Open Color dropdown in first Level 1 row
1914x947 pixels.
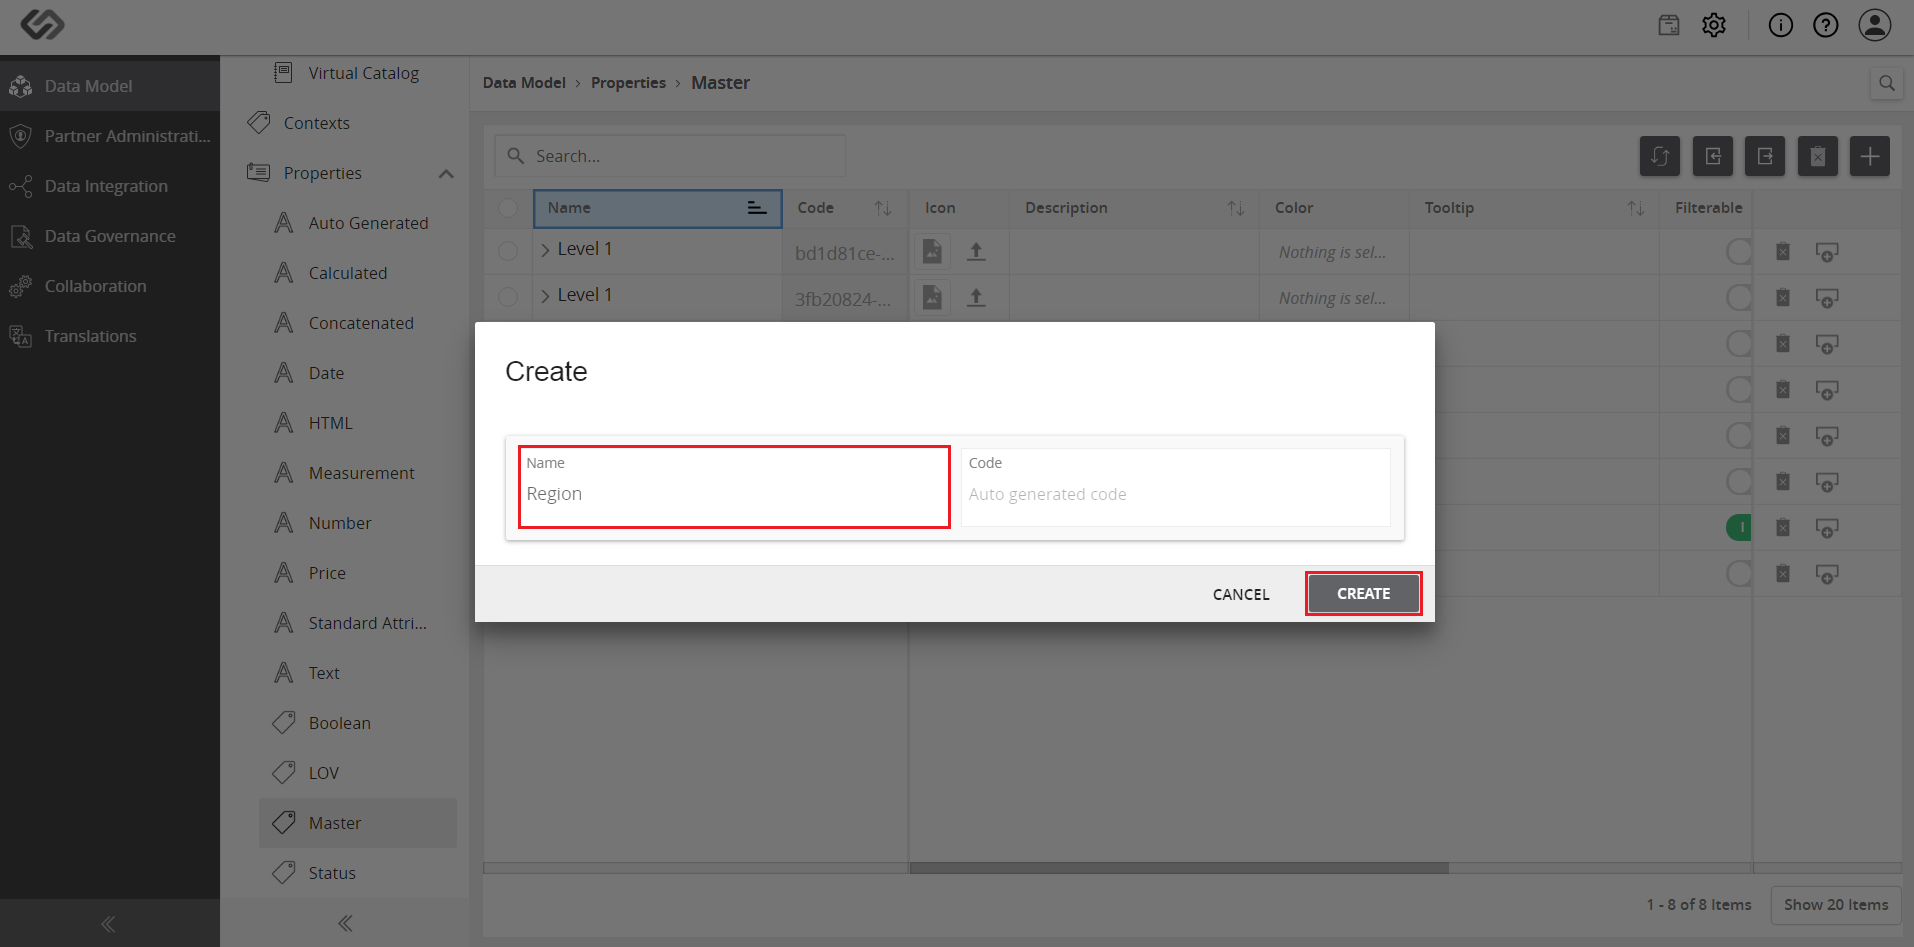coord(1332,253)
